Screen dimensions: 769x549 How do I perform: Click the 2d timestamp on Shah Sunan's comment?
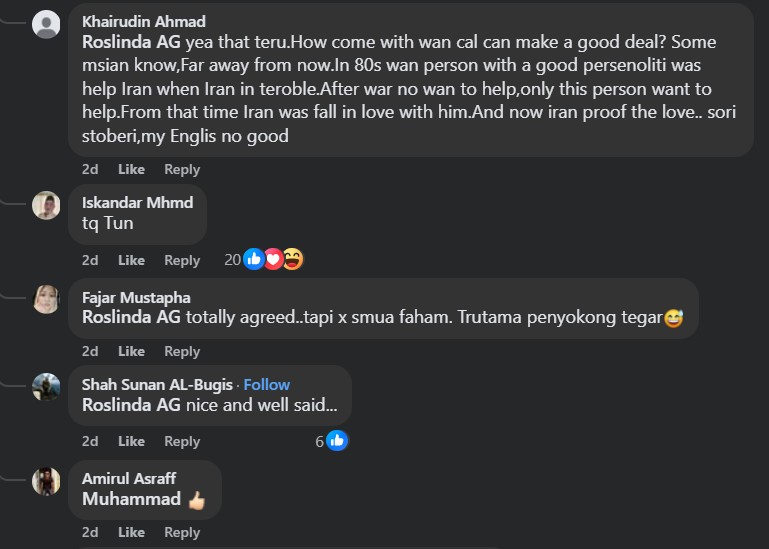coord(90,441)
